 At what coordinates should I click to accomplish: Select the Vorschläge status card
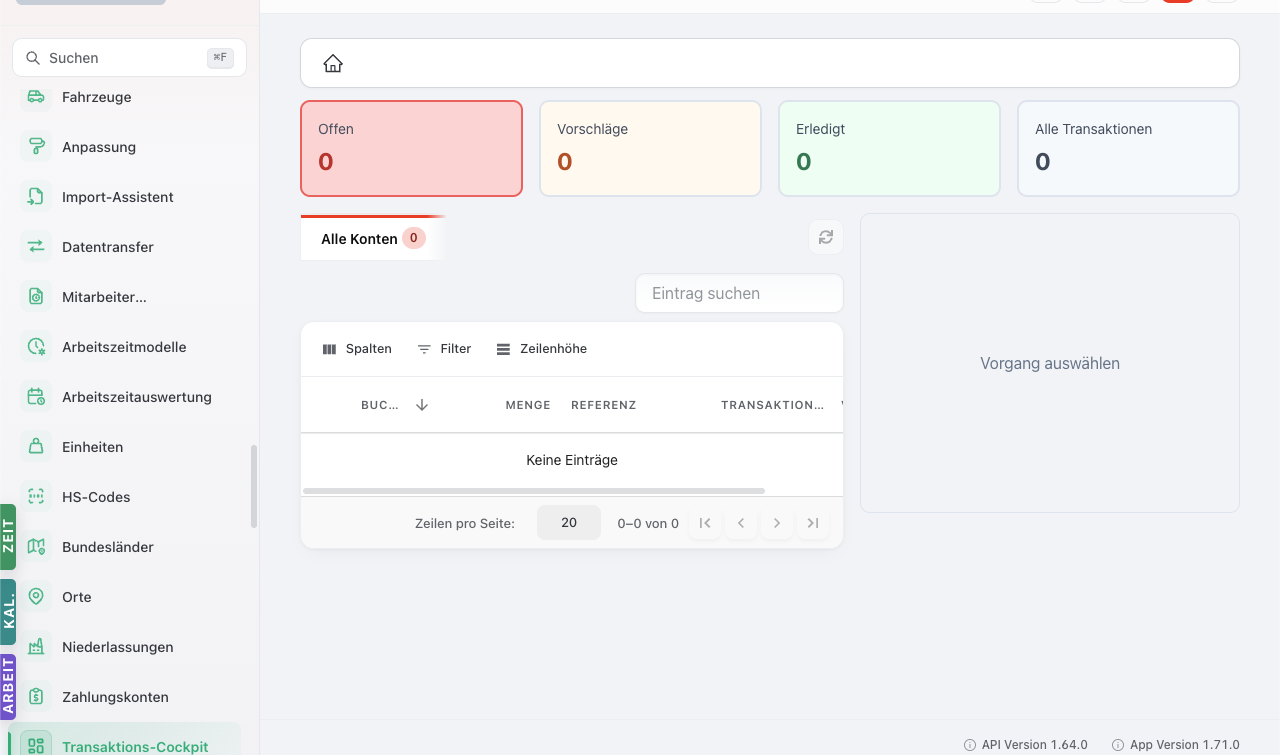point(650,148)
